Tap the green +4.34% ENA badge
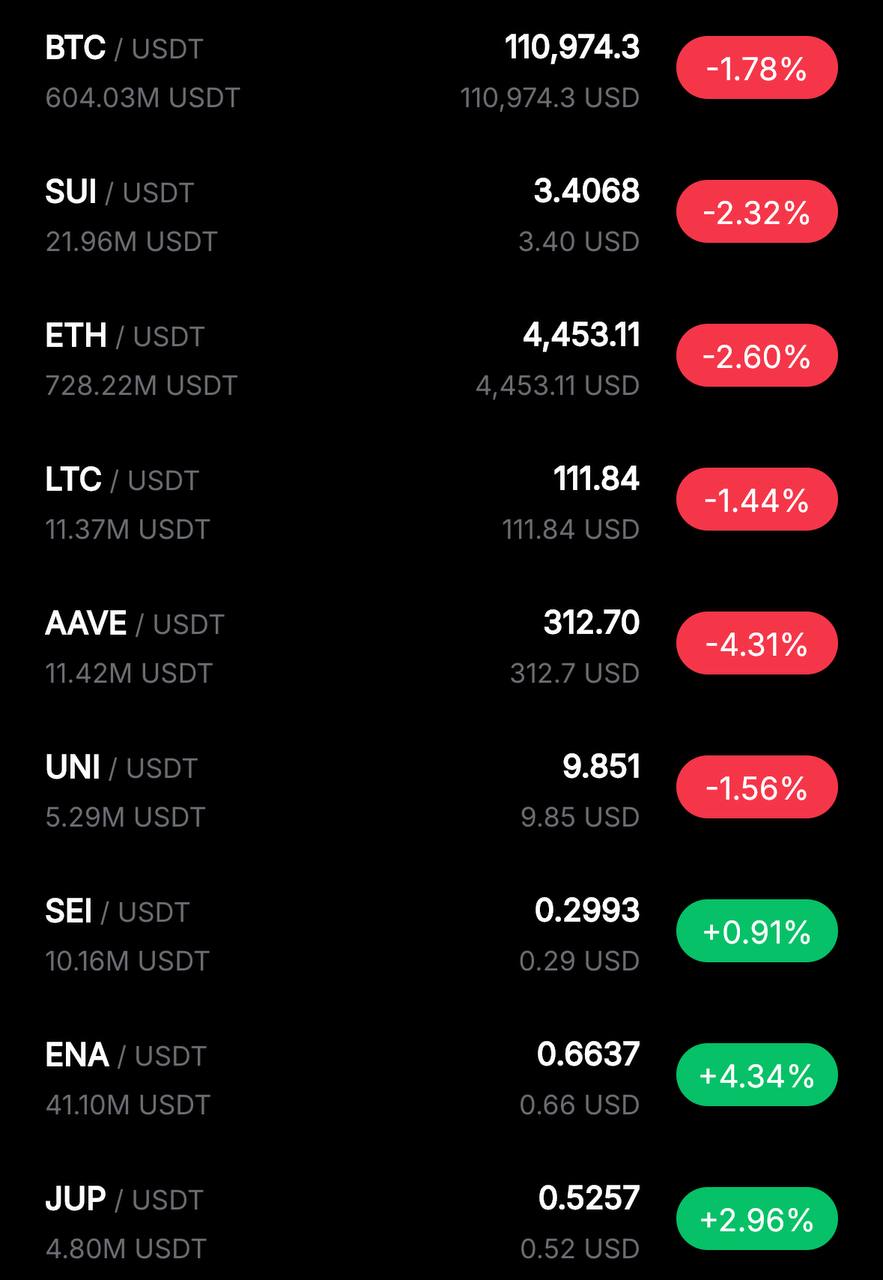The height and width of the screenshot is (1280, 883). click(757, 1076)
